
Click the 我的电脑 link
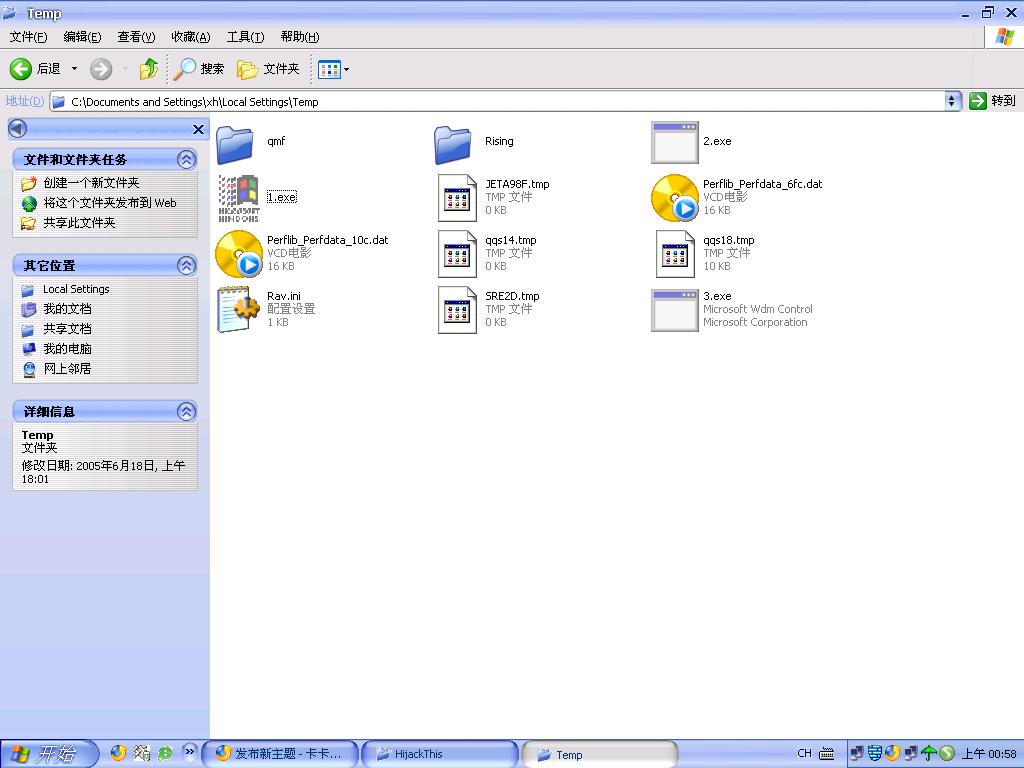point(67,349)
